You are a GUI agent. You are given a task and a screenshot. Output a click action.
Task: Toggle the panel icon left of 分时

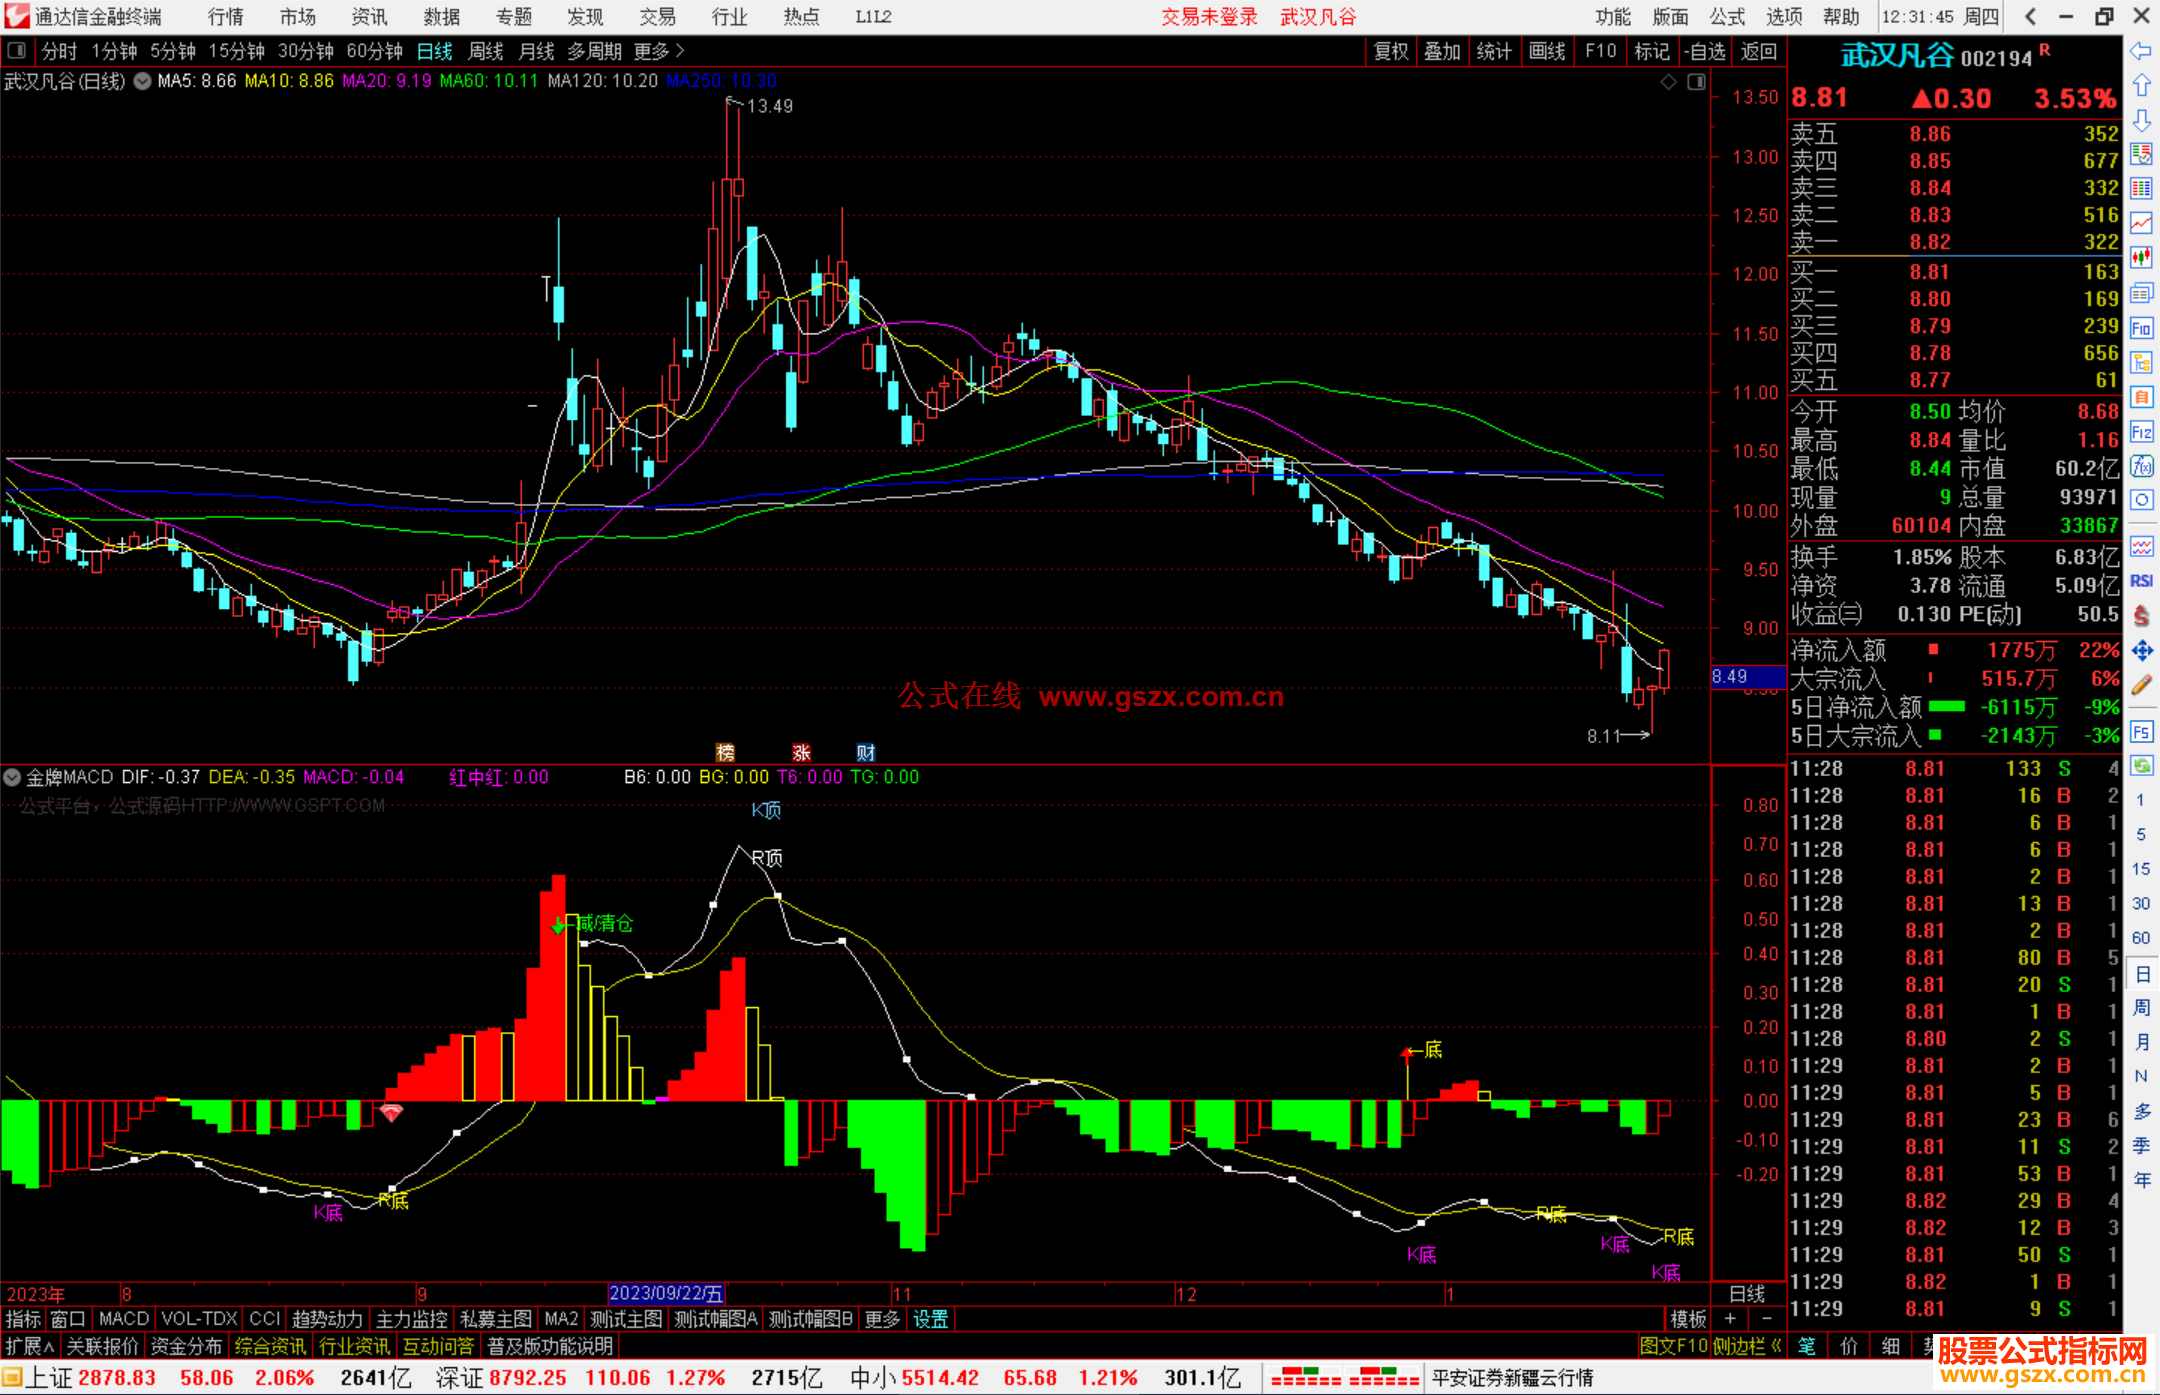point(16,50)
